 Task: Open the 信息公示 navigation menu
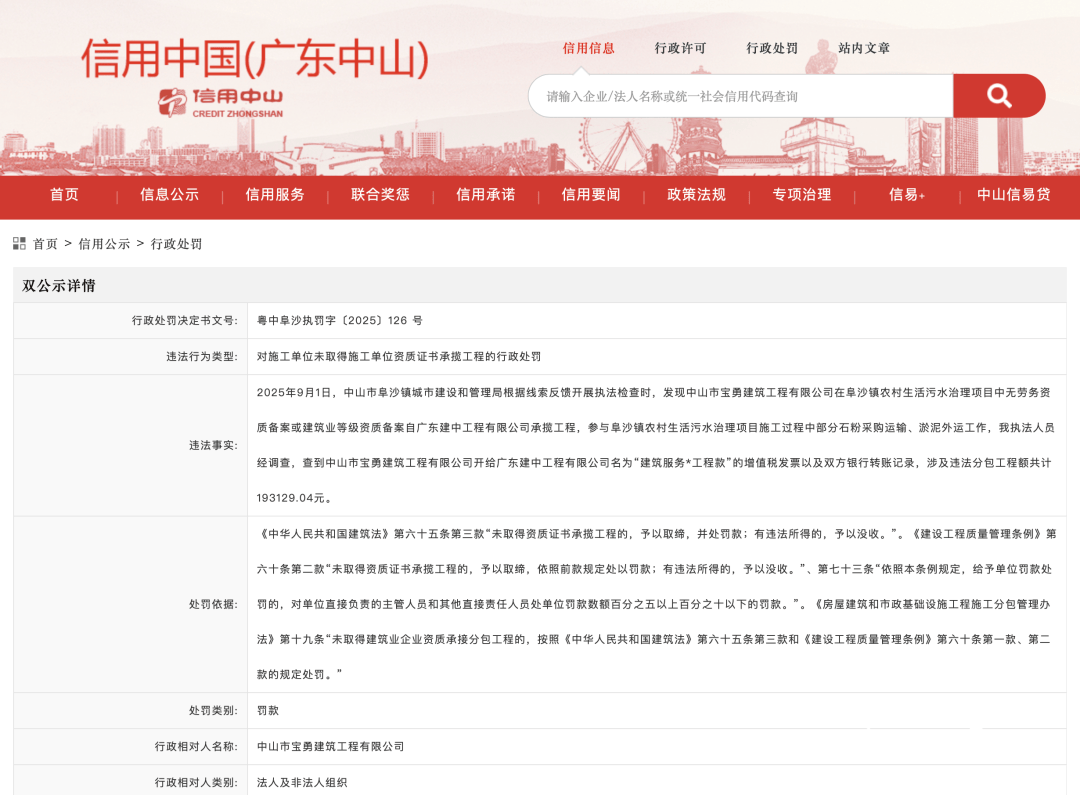coord(169,195)
